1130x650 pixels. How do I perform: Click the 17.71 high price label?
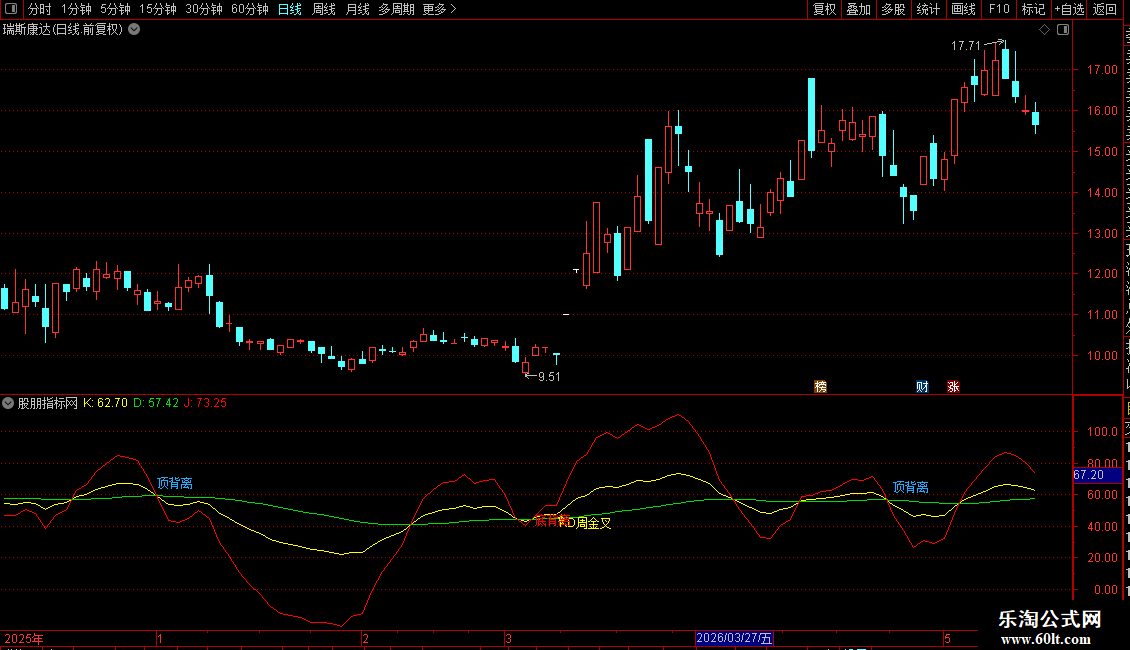click(966, 45)
